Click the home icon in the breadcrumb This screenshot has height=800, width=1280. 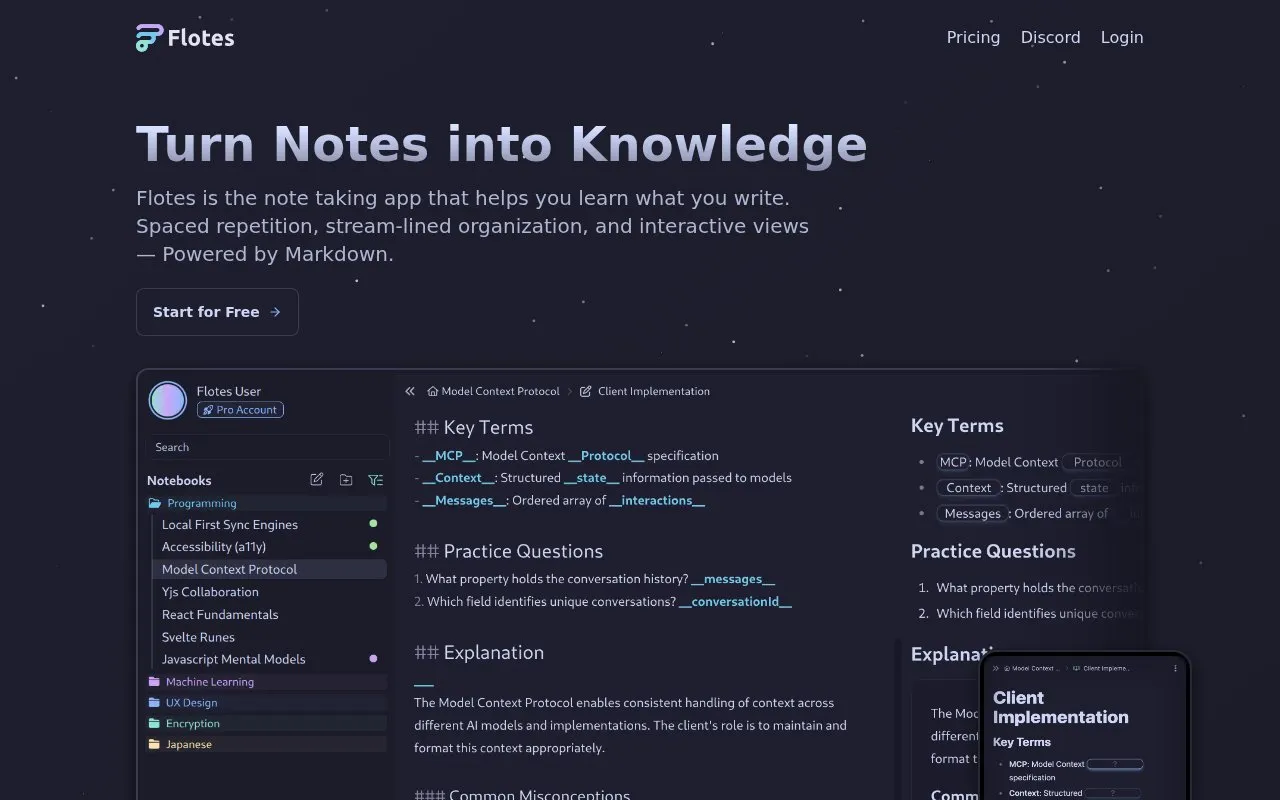433,391
